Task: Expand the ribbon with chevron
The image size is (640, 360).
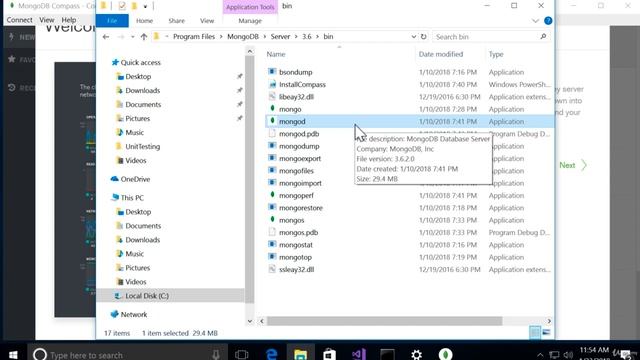Action: click(x=536, y=21)
